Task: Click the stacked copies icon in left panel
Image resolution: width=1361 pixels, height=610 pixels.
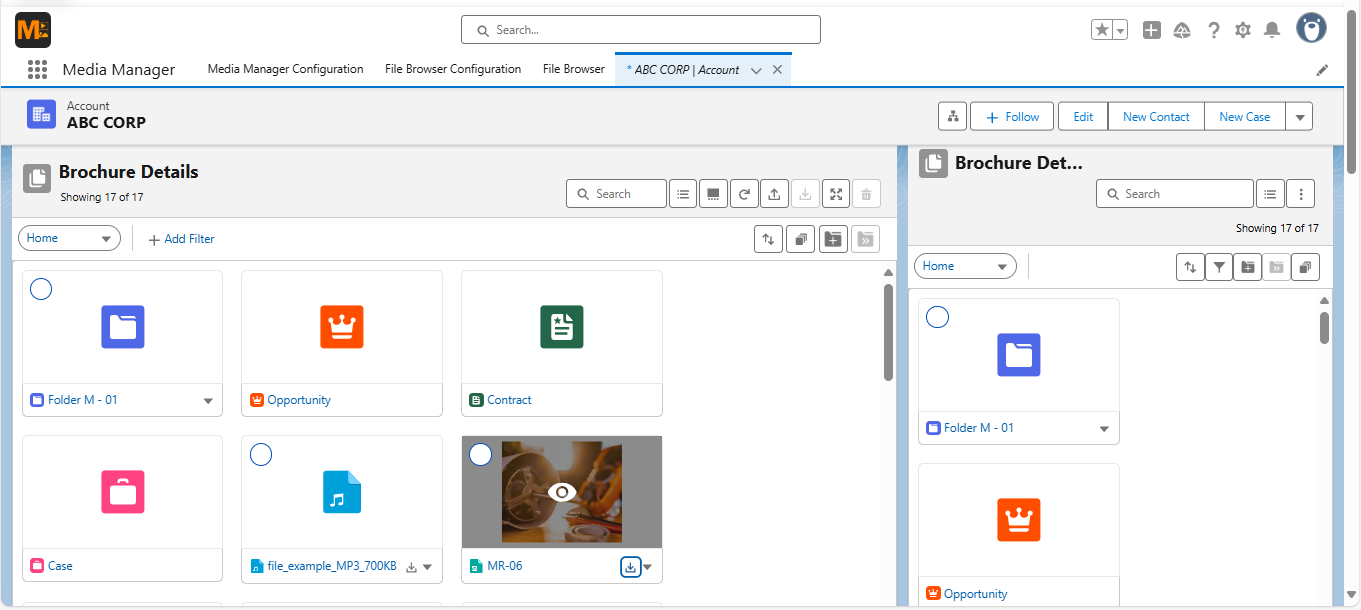Action: click(800, 239)
